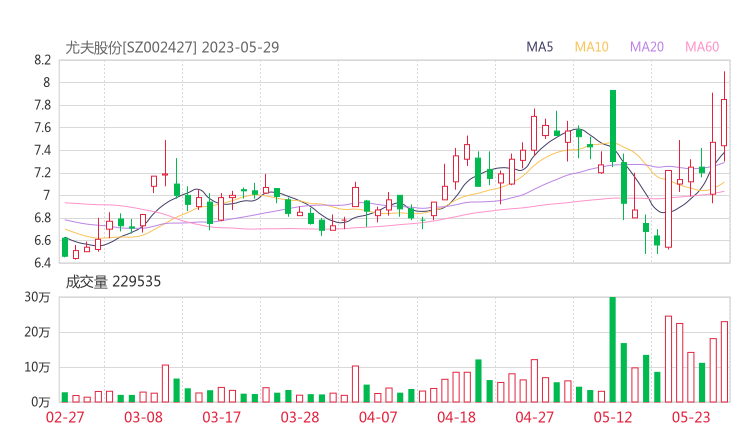Click the 04-27 date axis label
The image size is (740, 440).
tap(534, 417)
